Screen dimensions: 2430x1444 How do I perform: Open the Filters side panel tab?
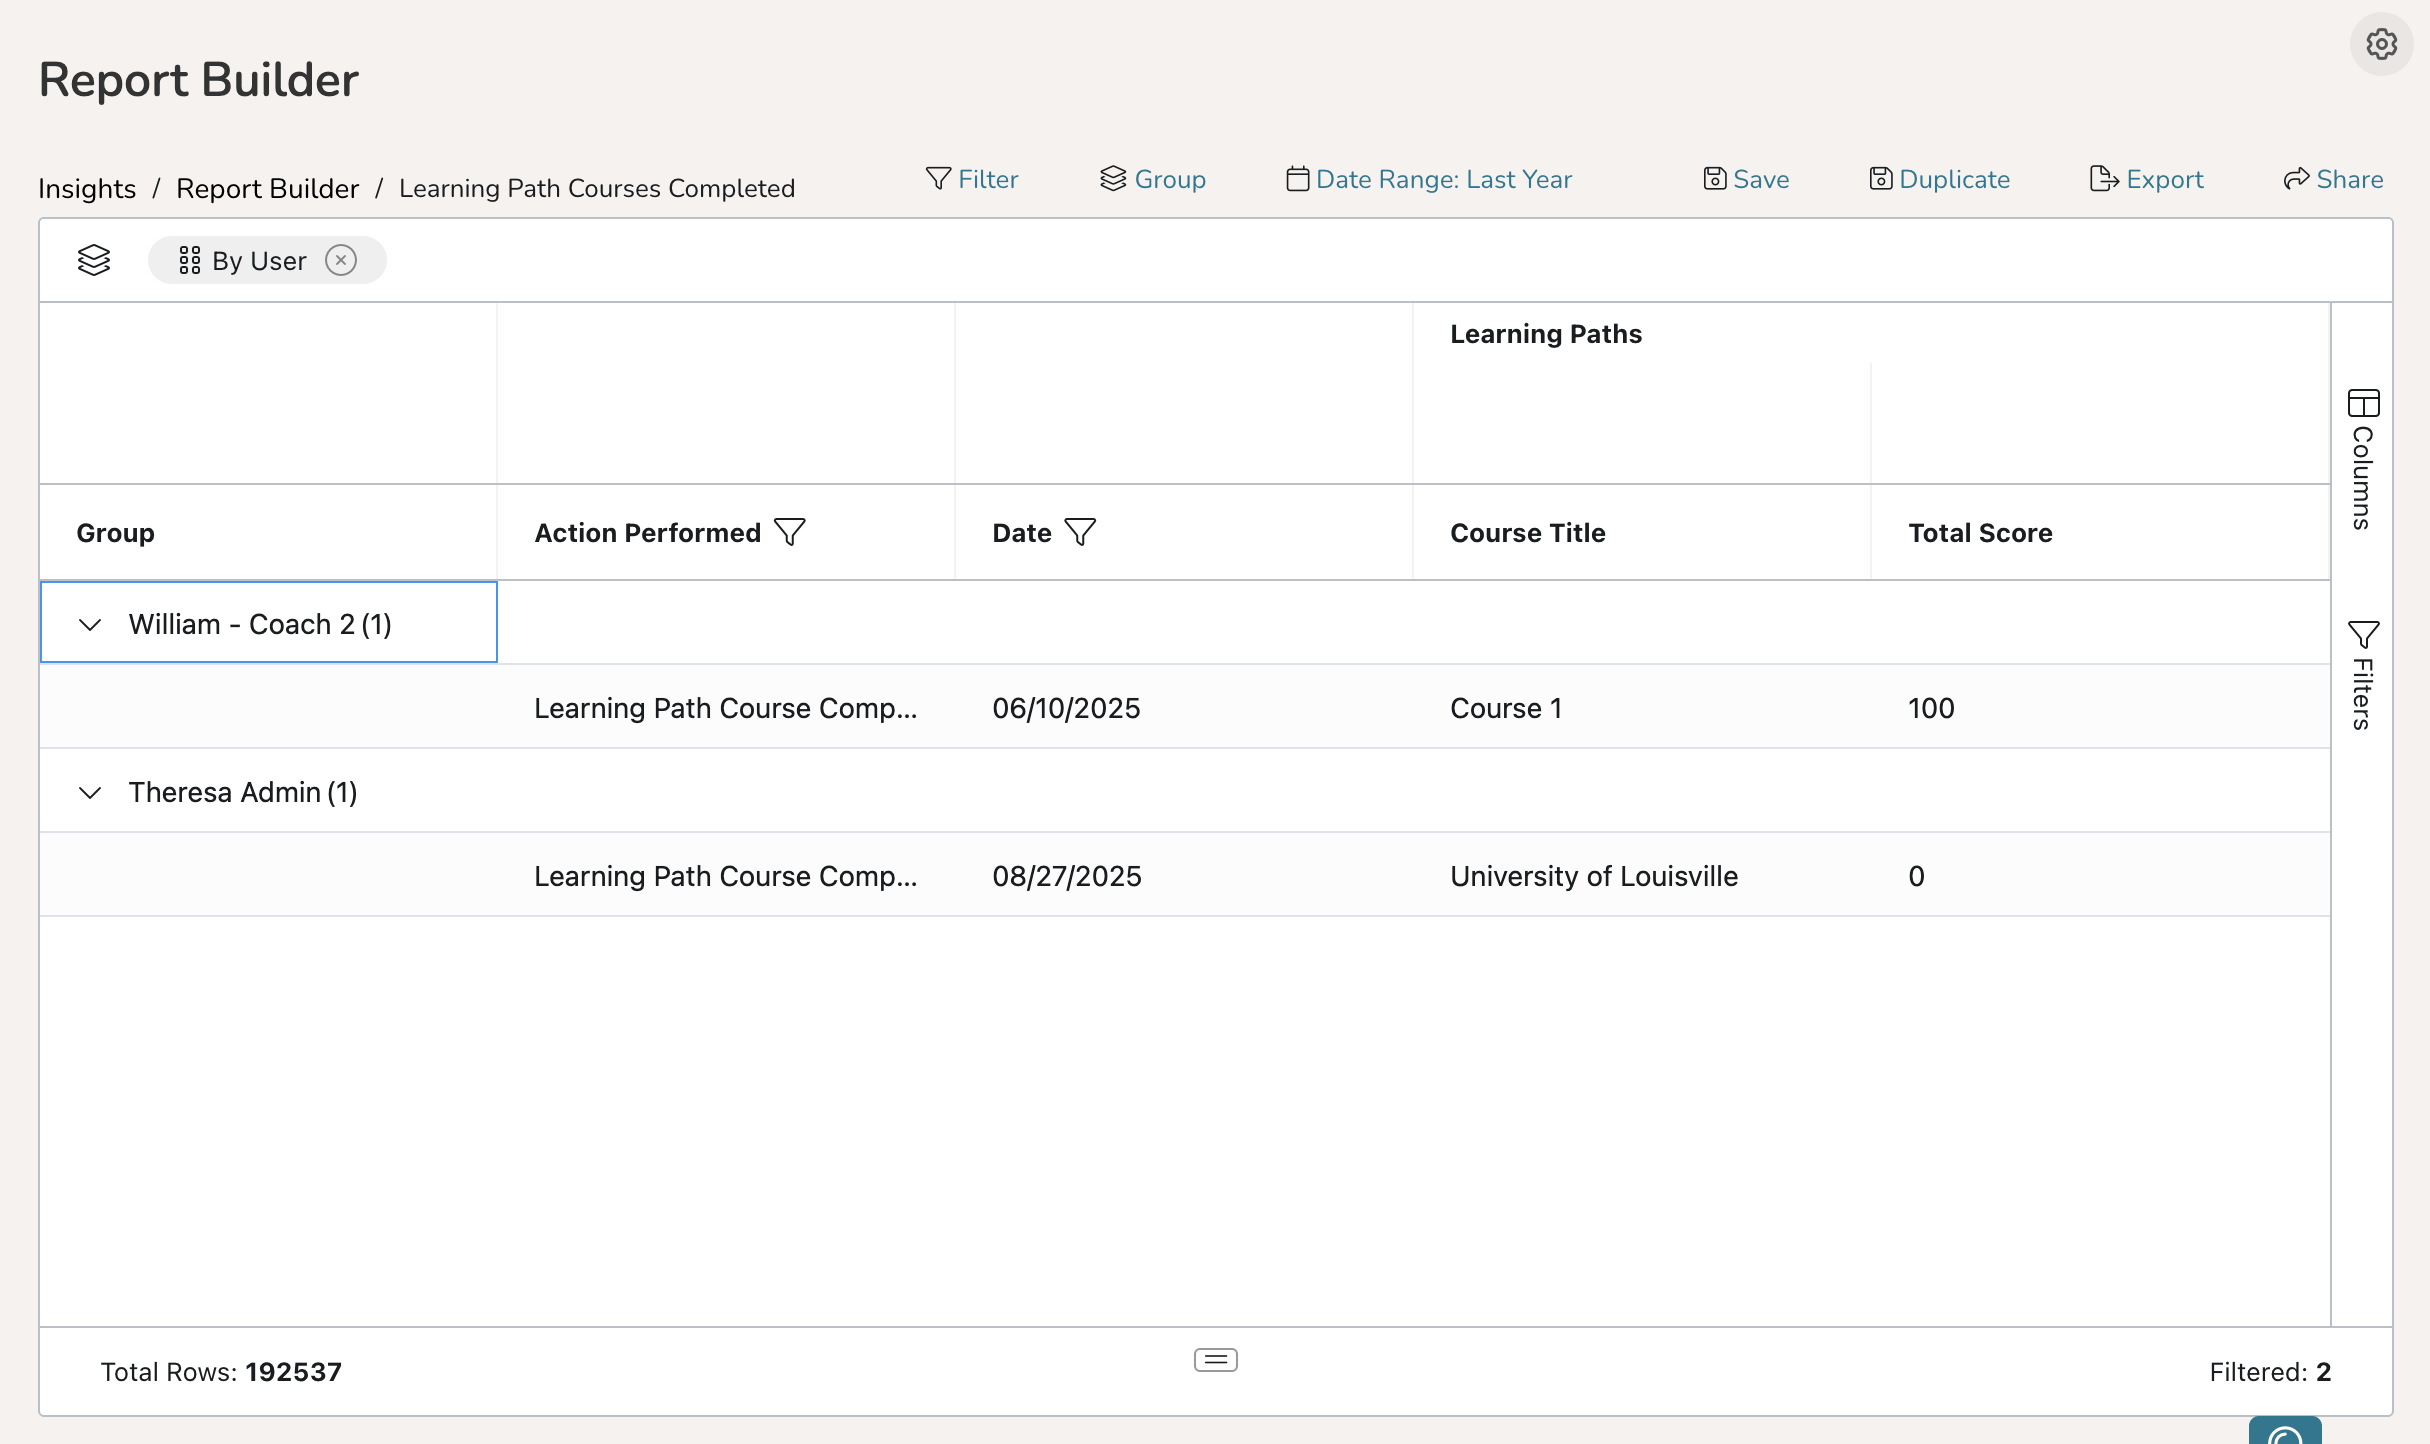tap(2362, 676)
